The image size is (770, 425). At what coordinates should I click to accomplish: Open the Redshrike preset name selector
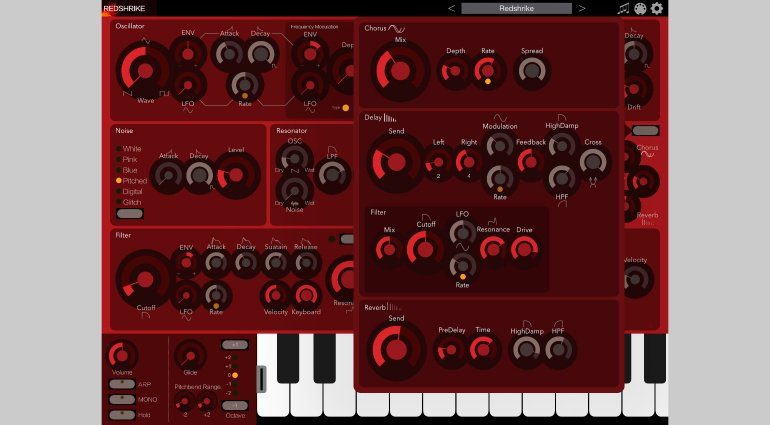pyautogui.click(x=516, y=9)
